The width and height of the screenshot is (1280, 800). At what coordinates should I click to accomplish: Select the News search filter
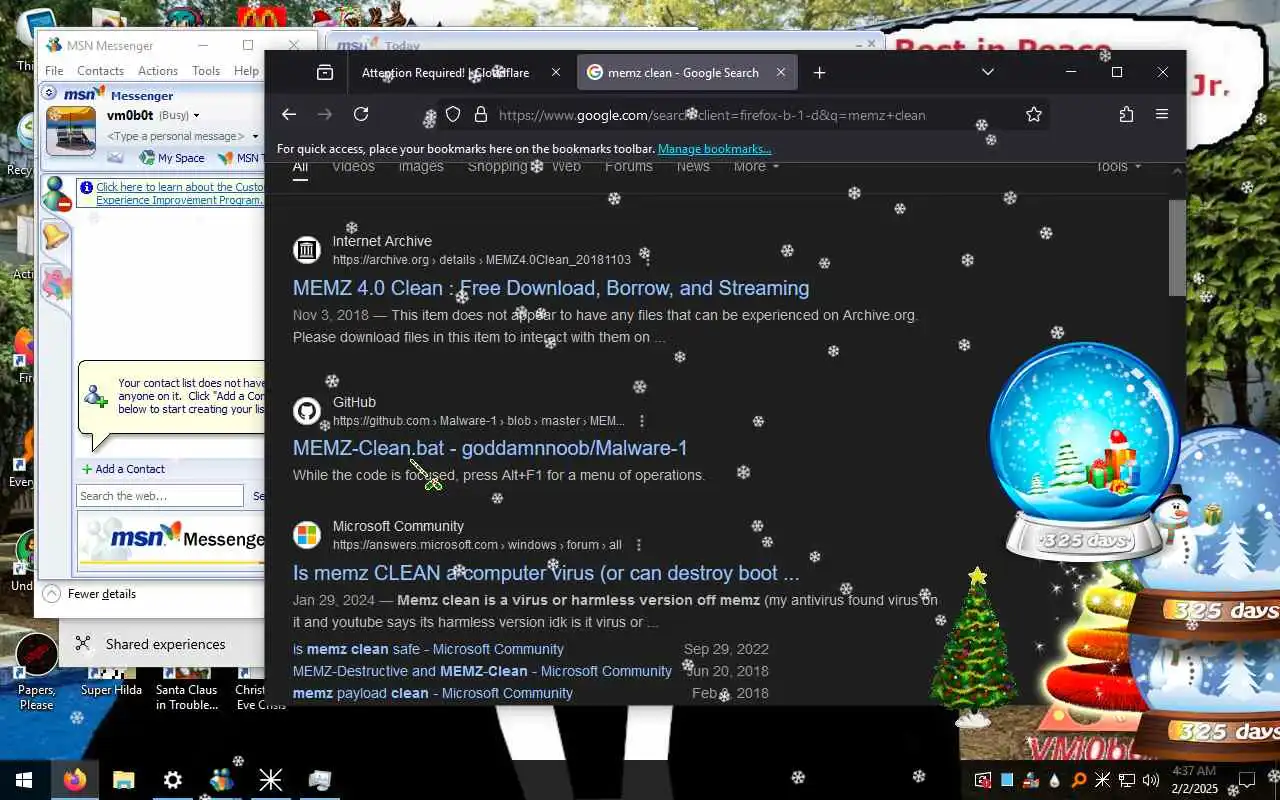[693, 167]
